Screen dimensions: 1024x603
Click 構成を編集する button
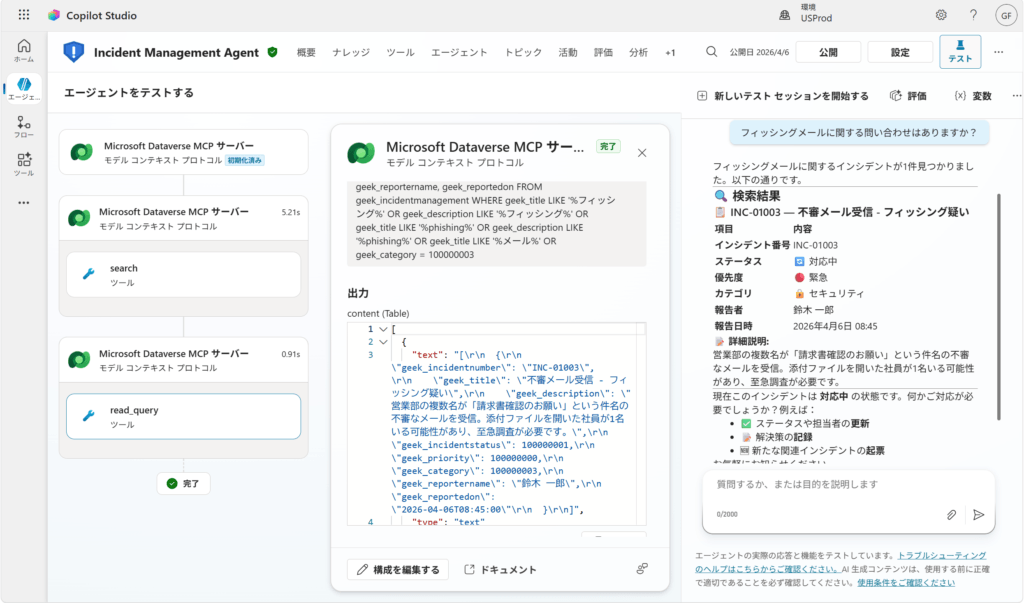click(398, 569)
